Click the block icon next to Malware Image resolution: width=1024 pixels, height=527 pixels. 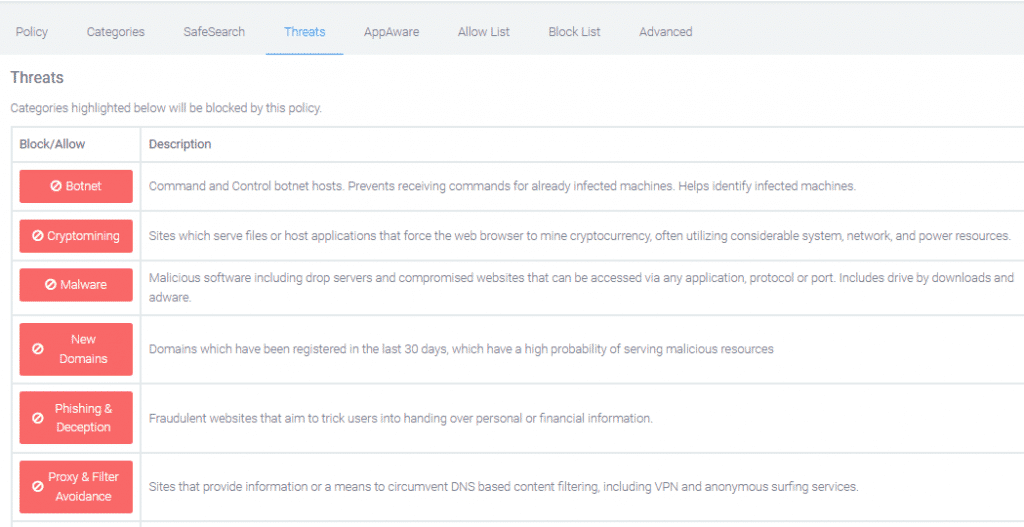(50, 285)
